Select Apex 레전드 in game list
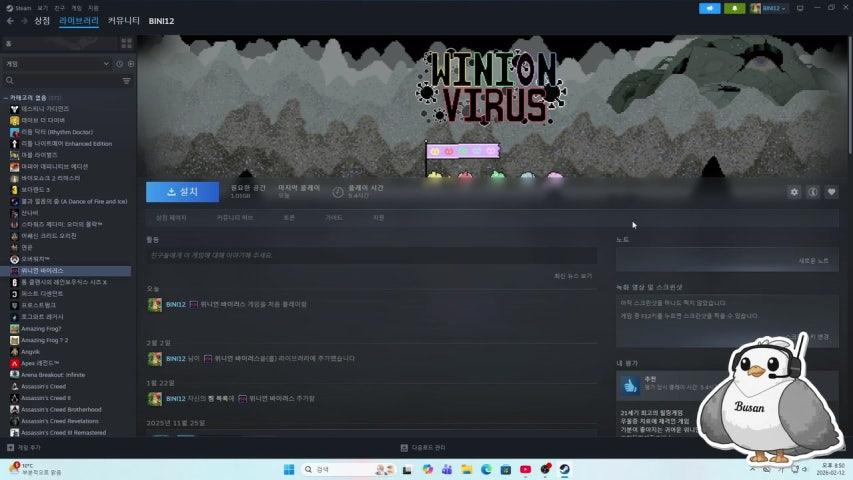The image size is (853, 480). [40, 363]
